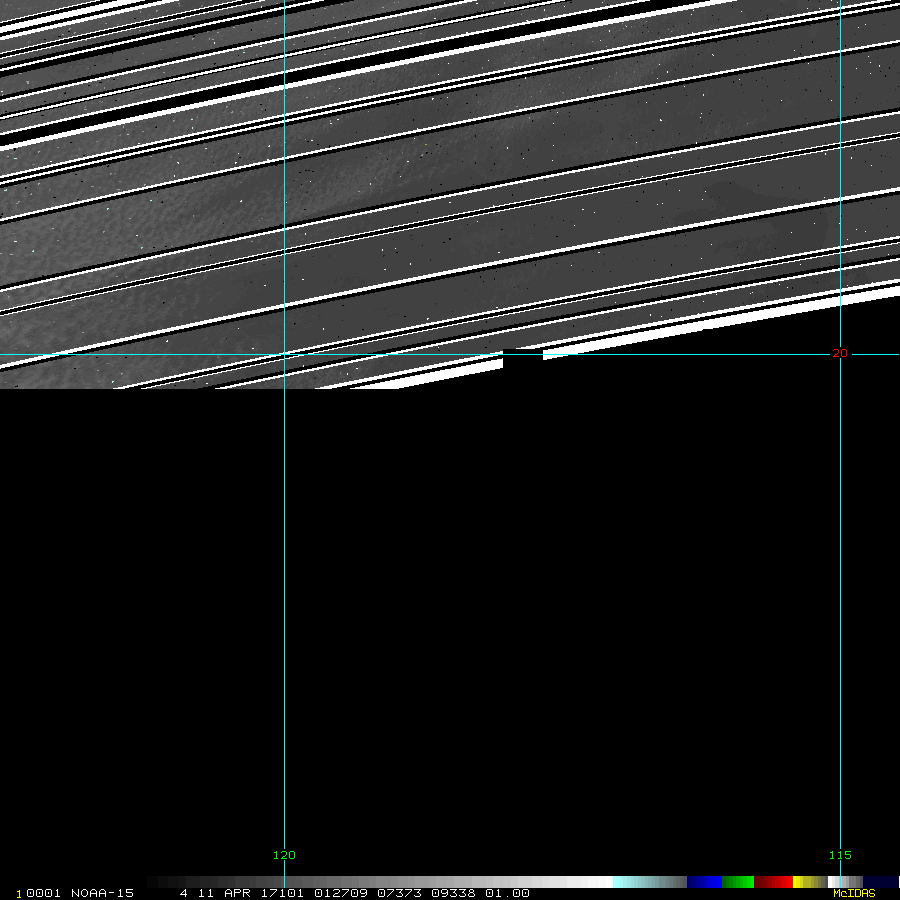Click the yellow McIDAS label

tap(854, 893)
